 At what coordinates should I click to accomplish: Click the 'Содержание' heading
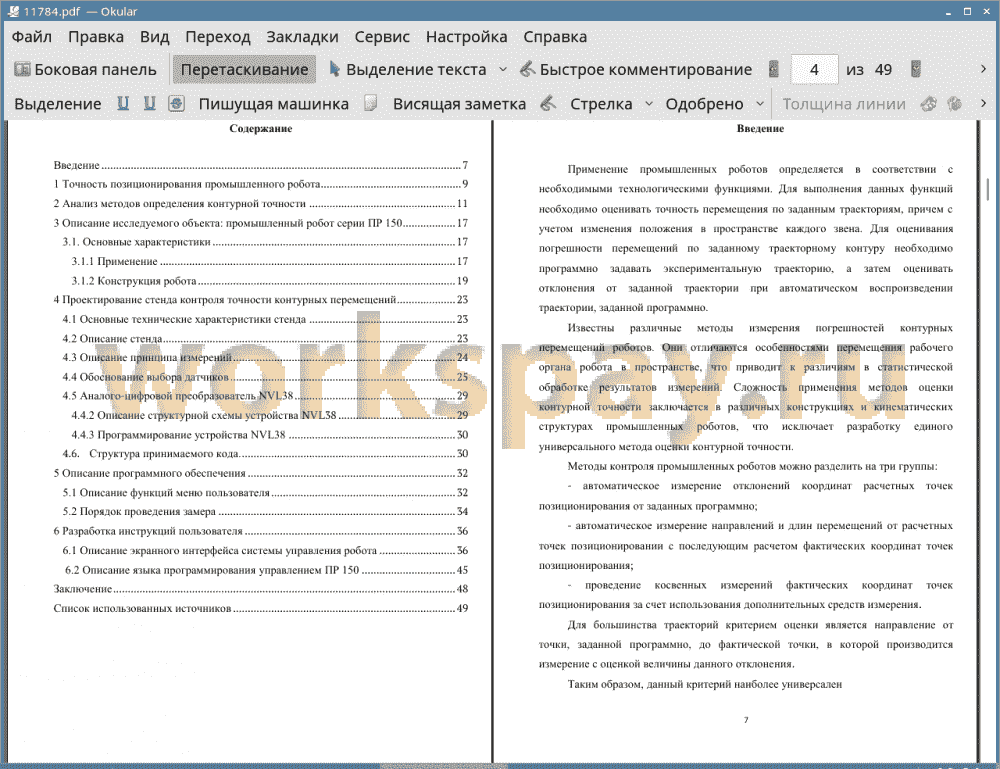click(261, 128)
